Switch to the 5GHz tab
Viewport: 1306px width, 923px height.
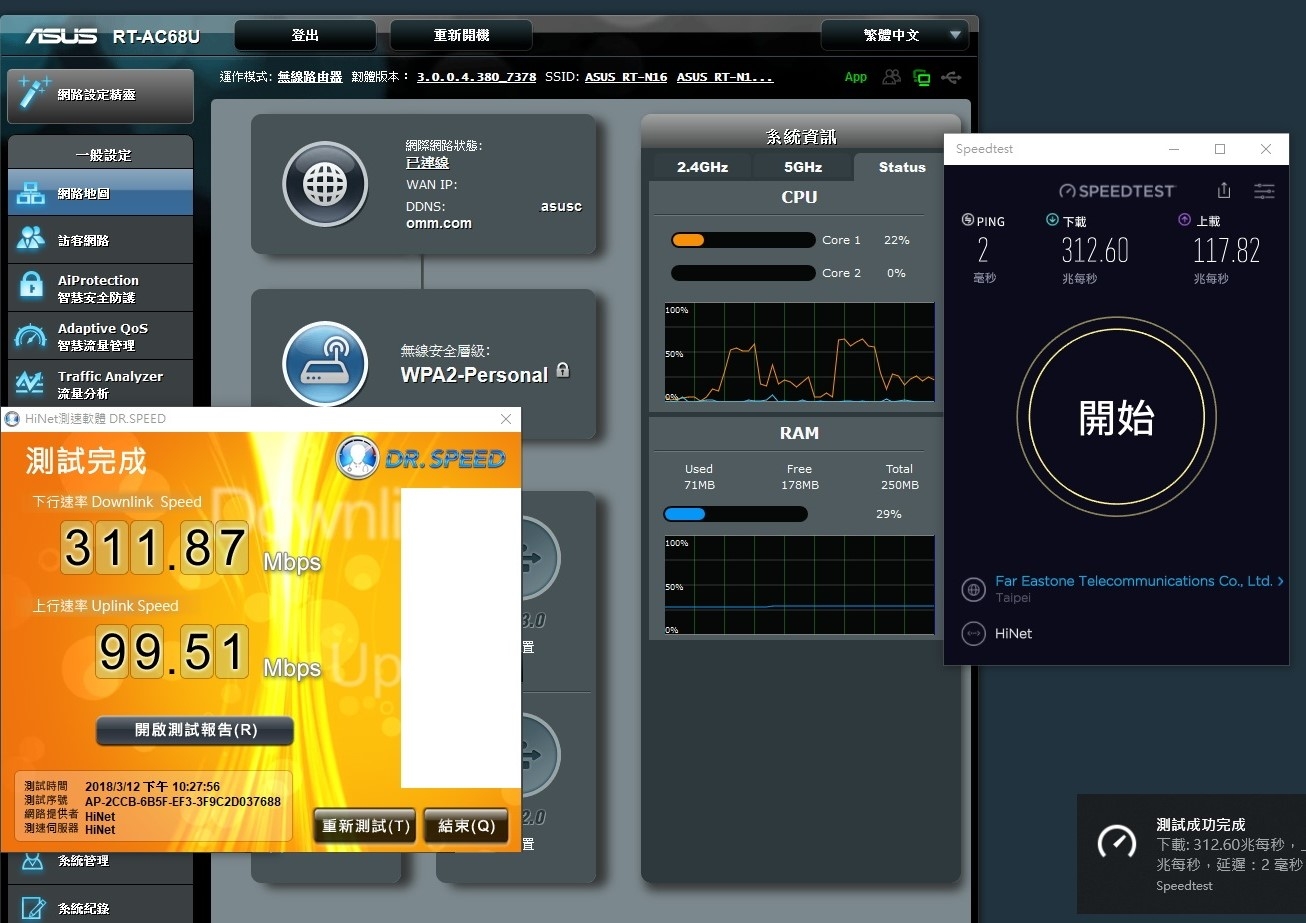tap(803, 167)
